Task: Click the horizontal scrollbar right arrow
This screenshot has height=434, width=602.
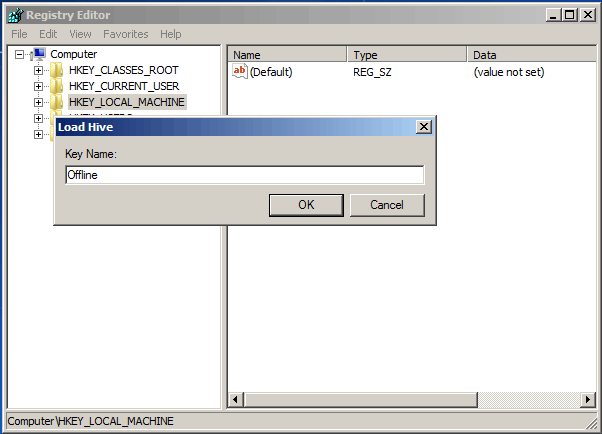Action: [587, 400]
